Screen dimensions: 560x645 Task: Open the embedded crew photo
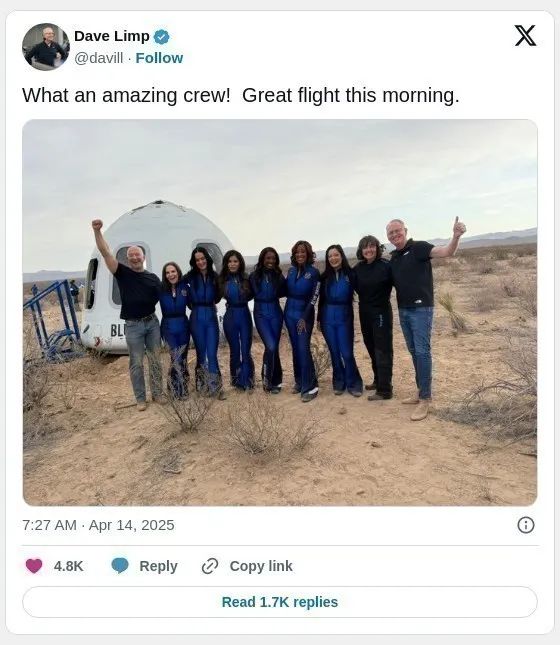(x=280, y=313)
